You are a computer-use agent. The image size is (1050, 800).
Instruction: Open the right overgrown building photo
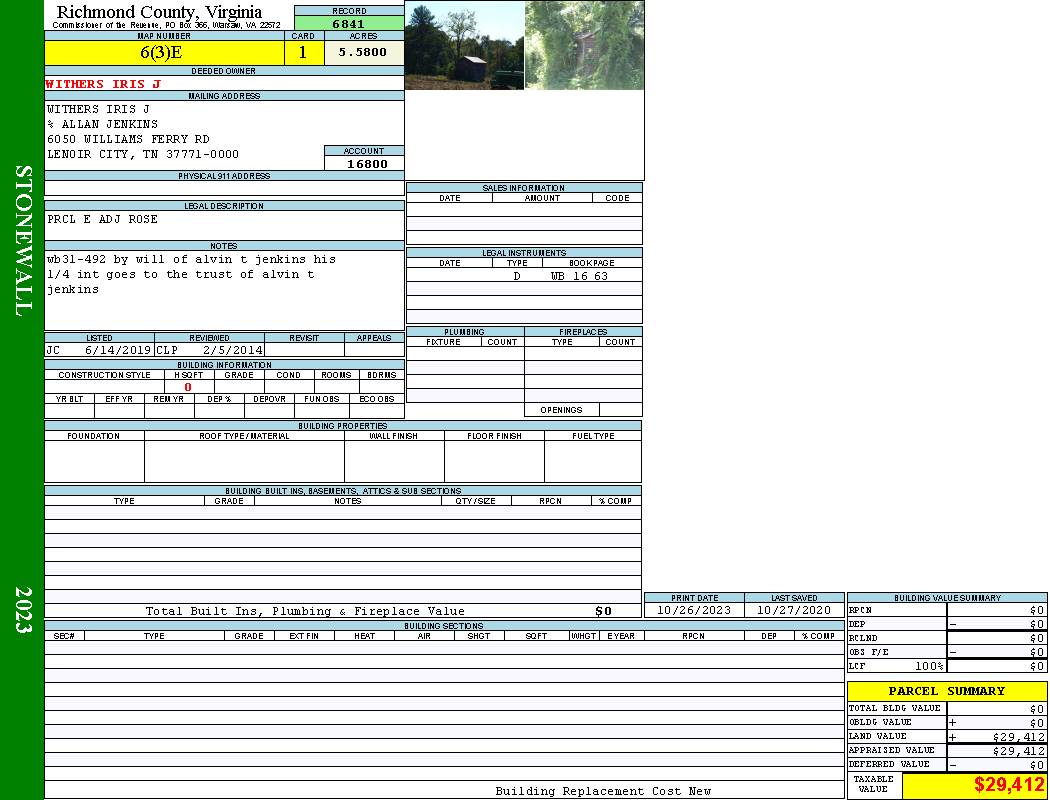coord(584,45)
